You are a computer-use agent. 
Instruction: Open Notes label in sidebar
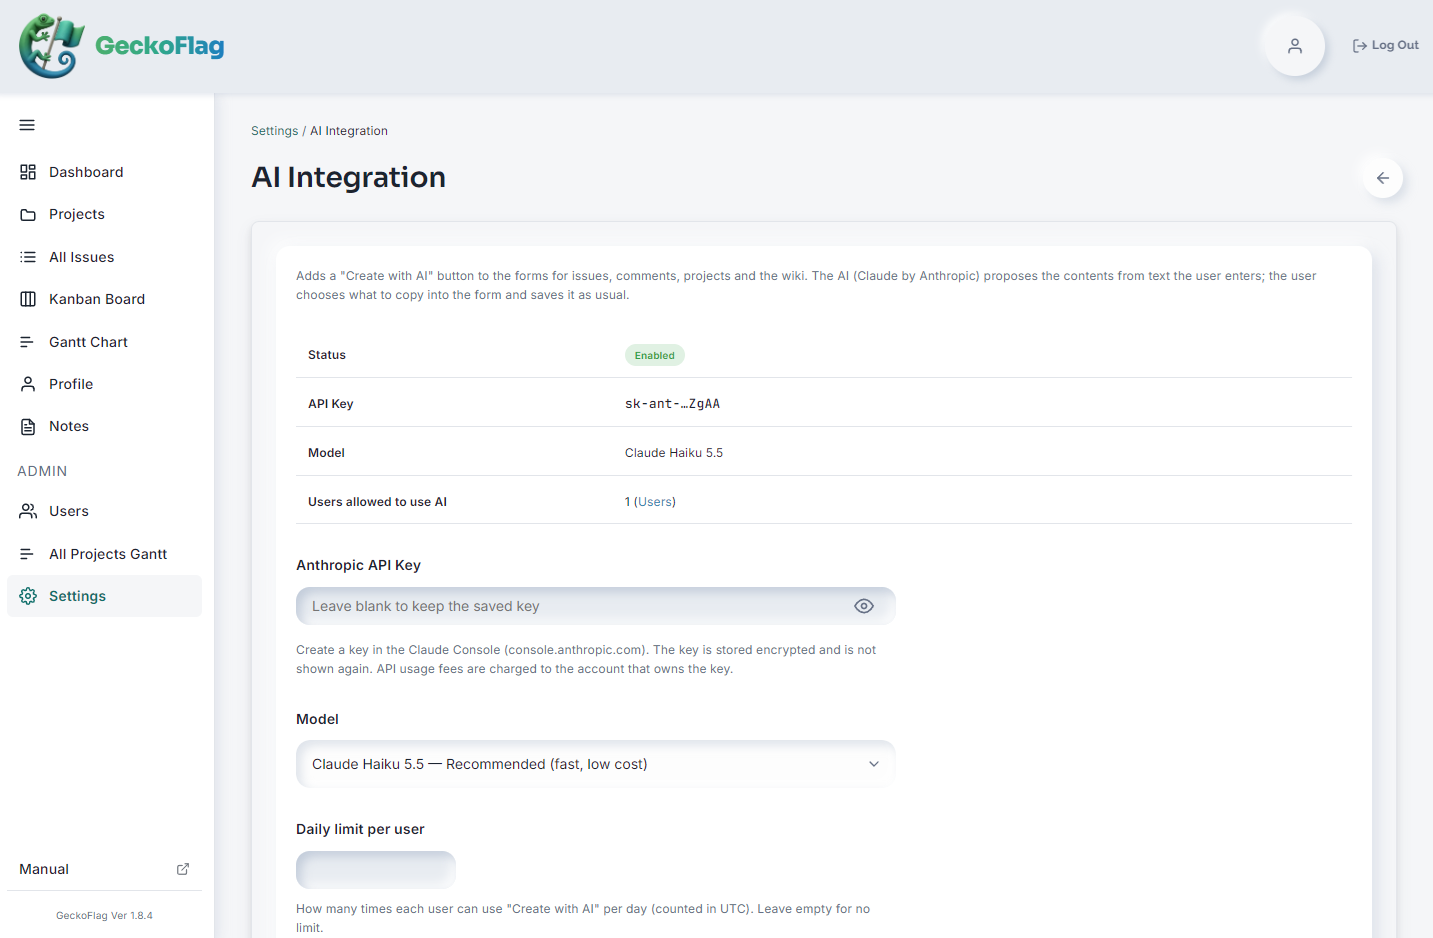pyautogui.click(x=69, y=426)
